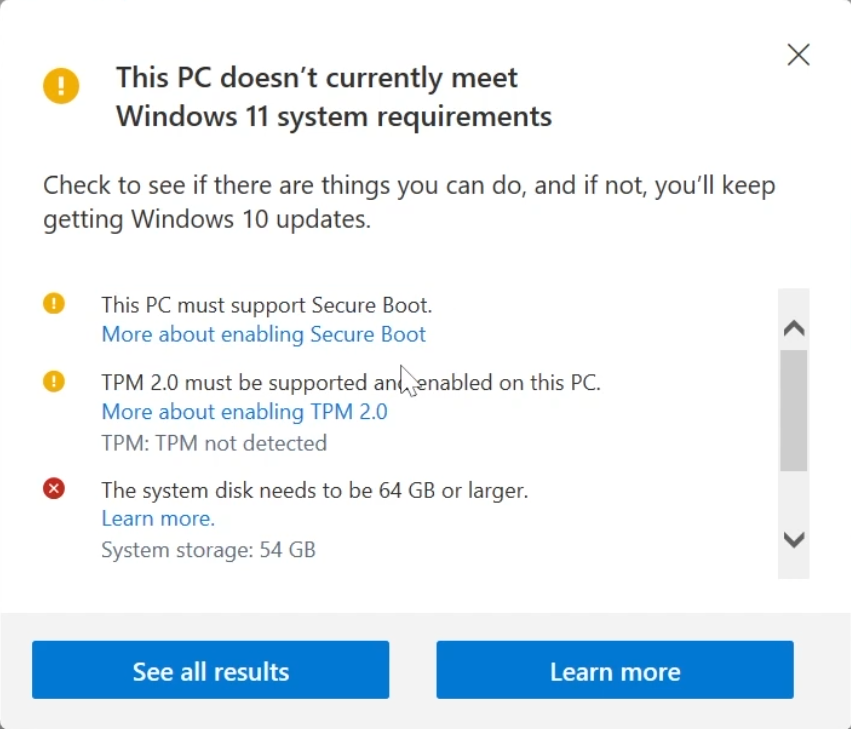Click the large yellow warning icon by title
851x729 pixels.
pos(61,85)
